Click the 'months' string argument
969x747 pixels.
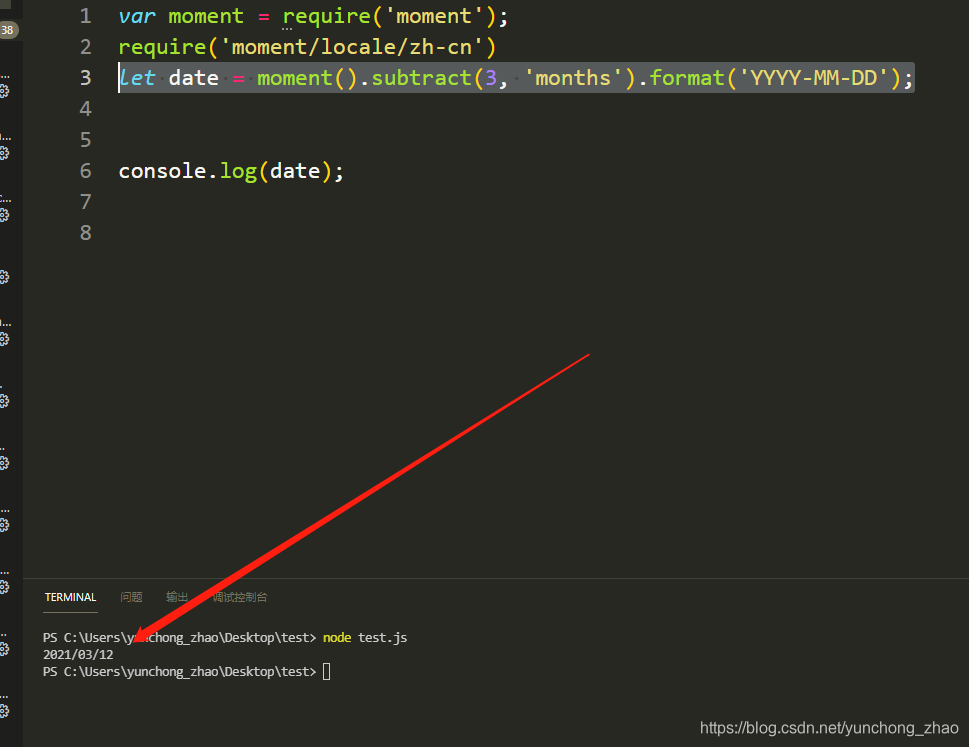click(573, 78)
